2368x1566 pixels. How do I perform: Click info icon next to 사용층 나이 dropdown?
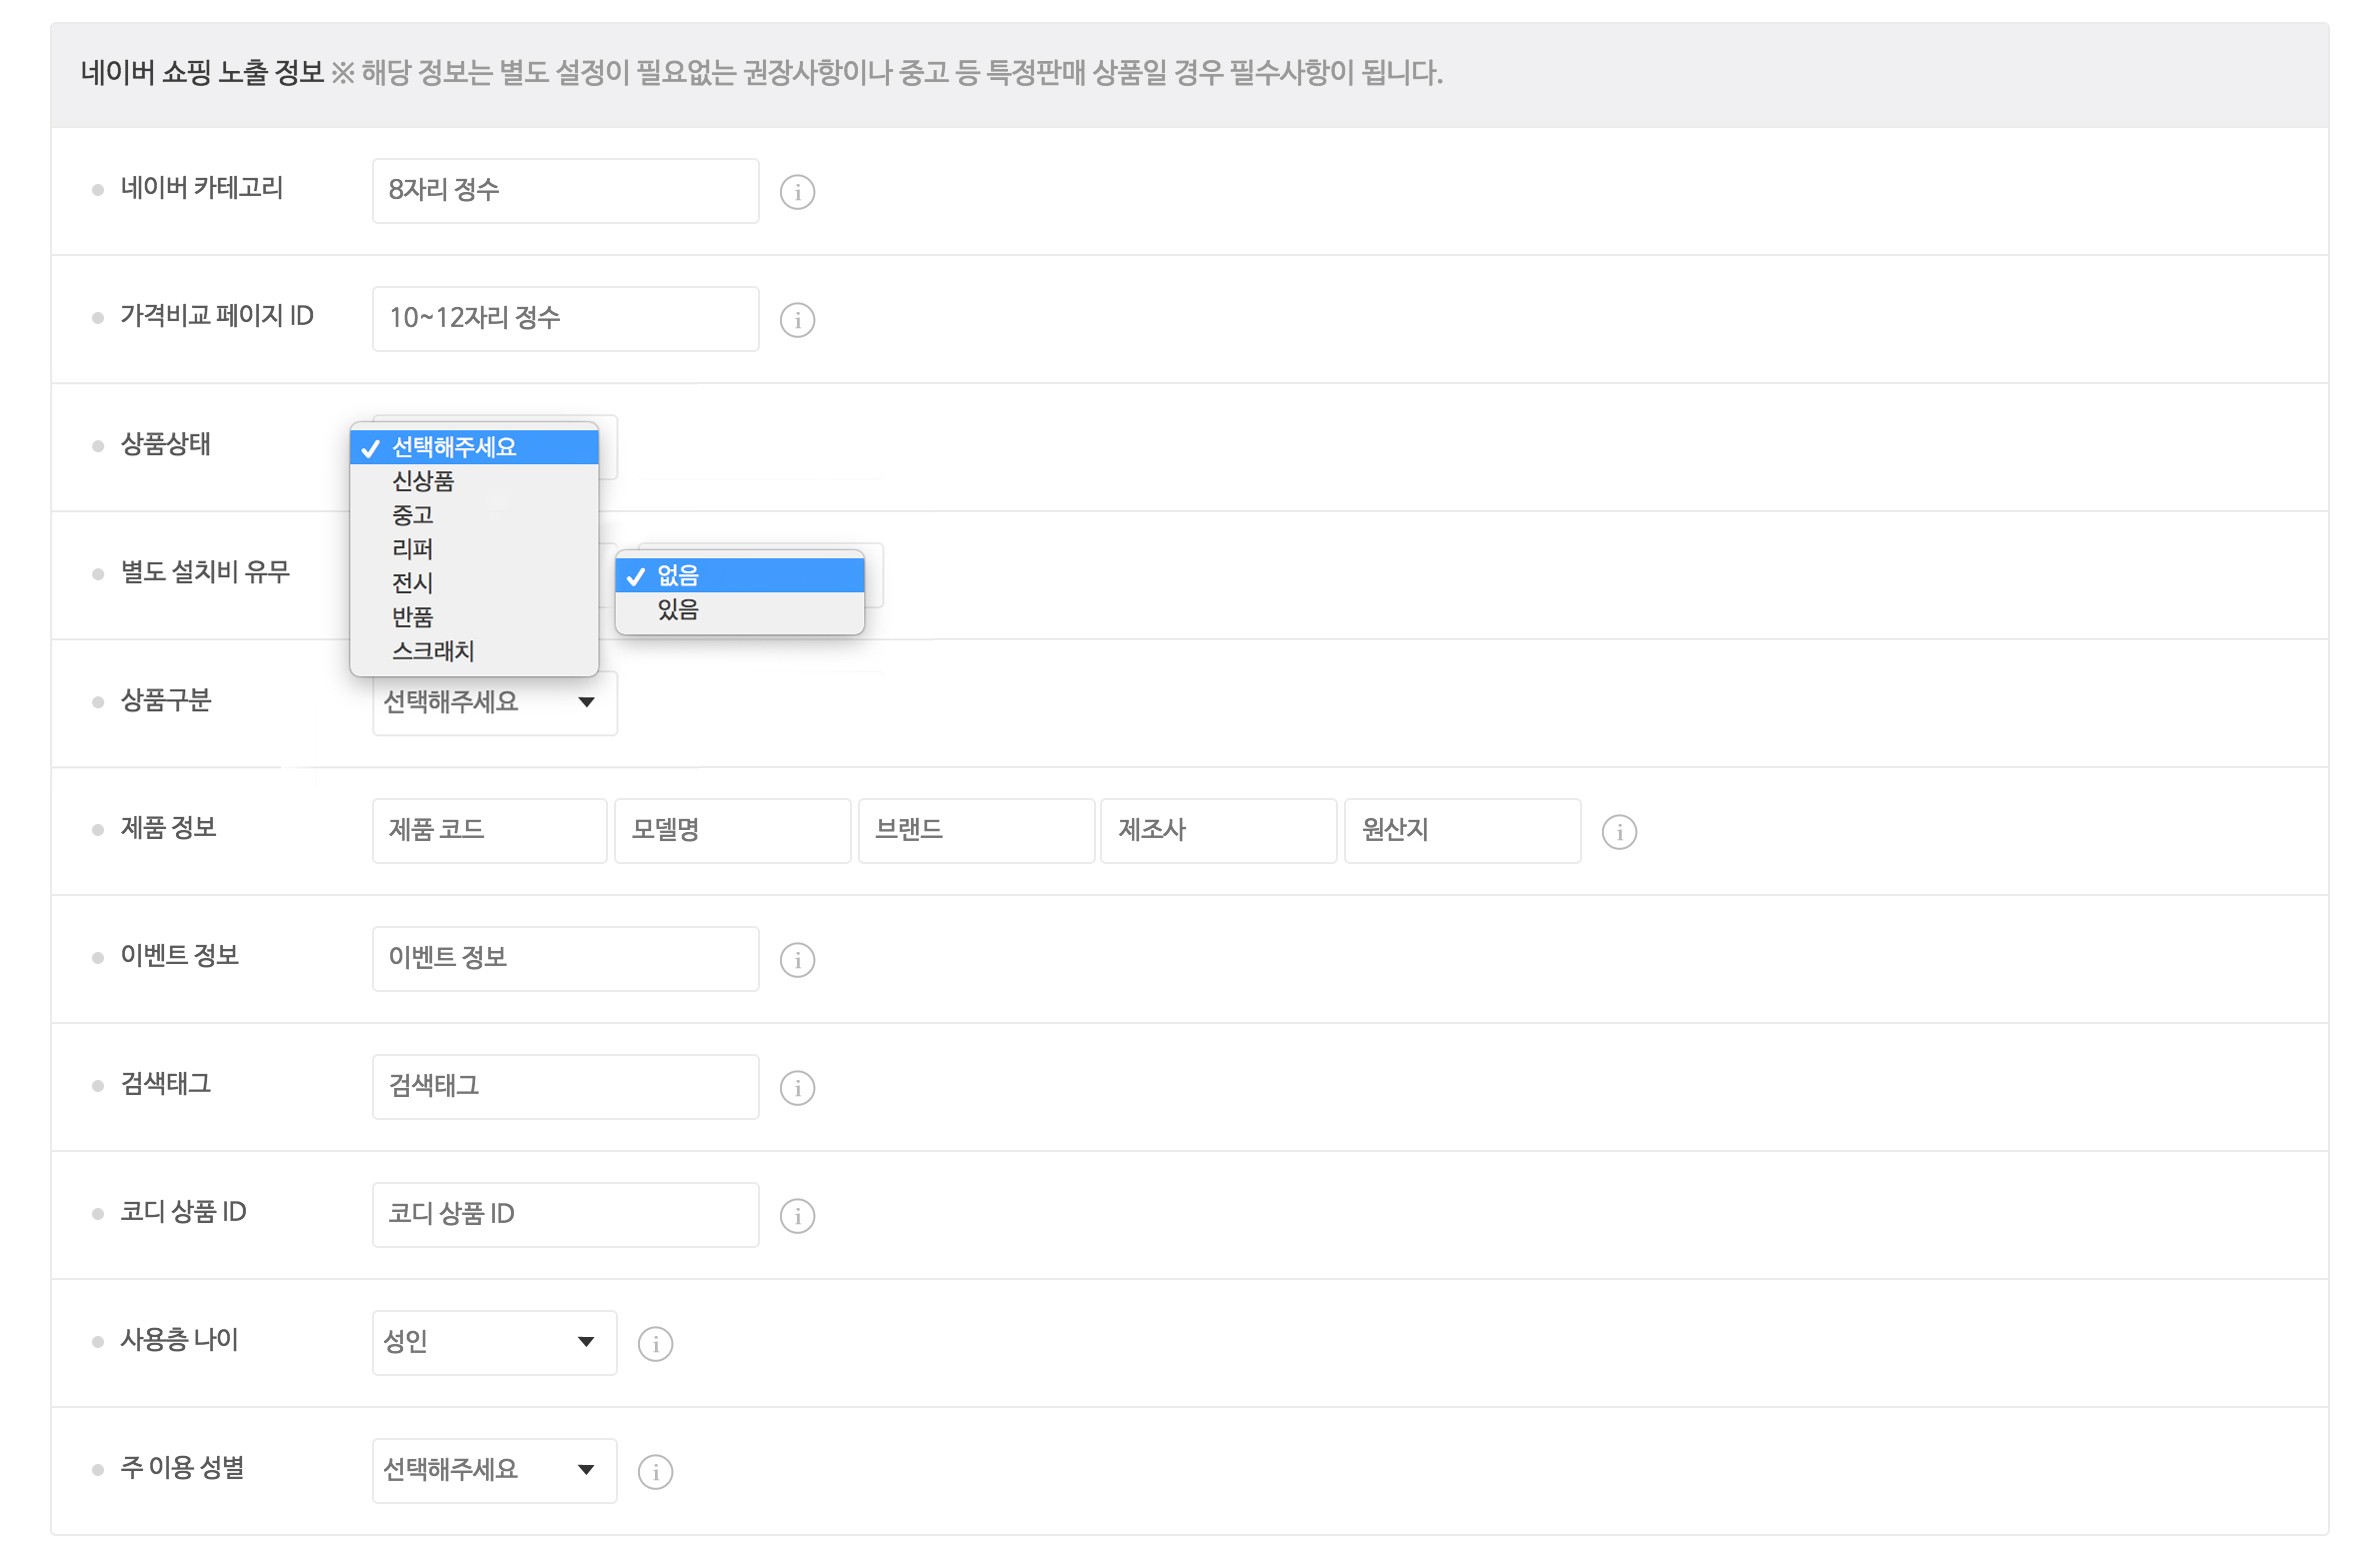pyautogui.click(x=655, y=1343)
